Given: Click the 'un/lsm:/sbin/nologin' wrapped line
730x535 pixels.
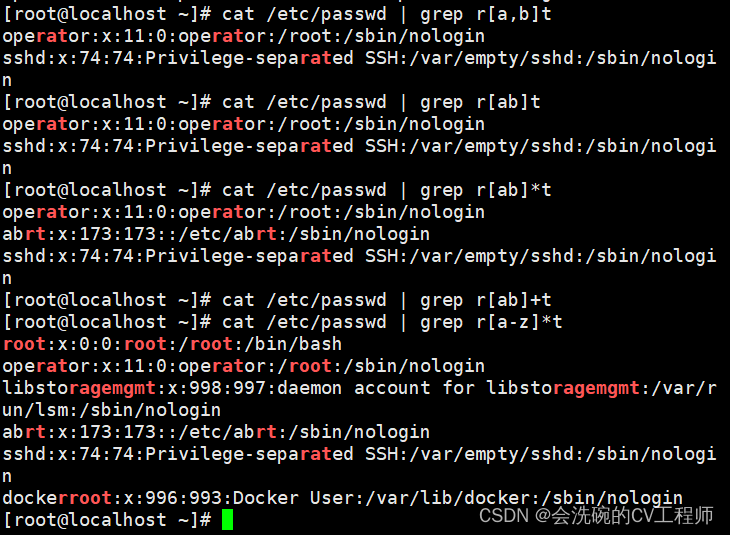Looking at the screenshot, I should pos(112,410).
